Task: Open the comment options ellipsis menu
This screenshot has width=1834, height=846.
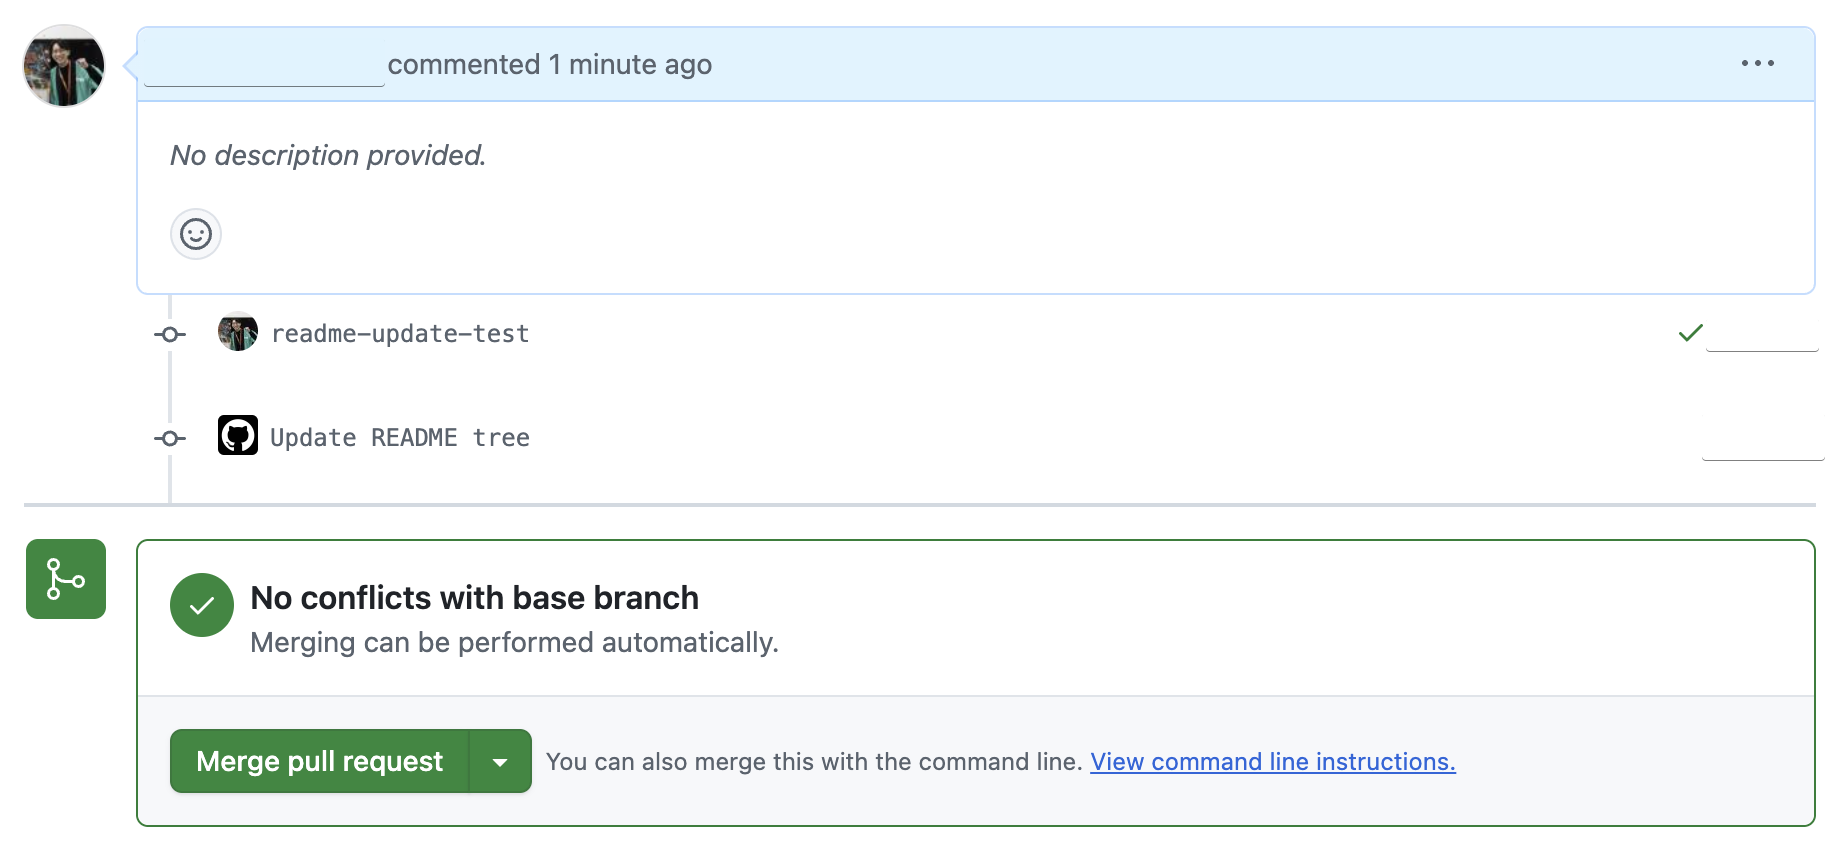Action: (1757, 64)
